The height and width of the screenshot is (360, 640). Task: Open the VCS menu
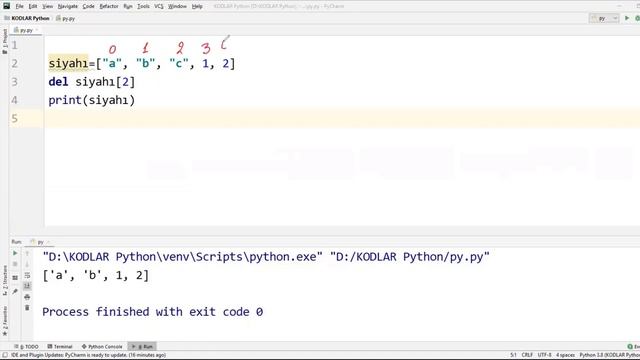click(x=159, y=6)
